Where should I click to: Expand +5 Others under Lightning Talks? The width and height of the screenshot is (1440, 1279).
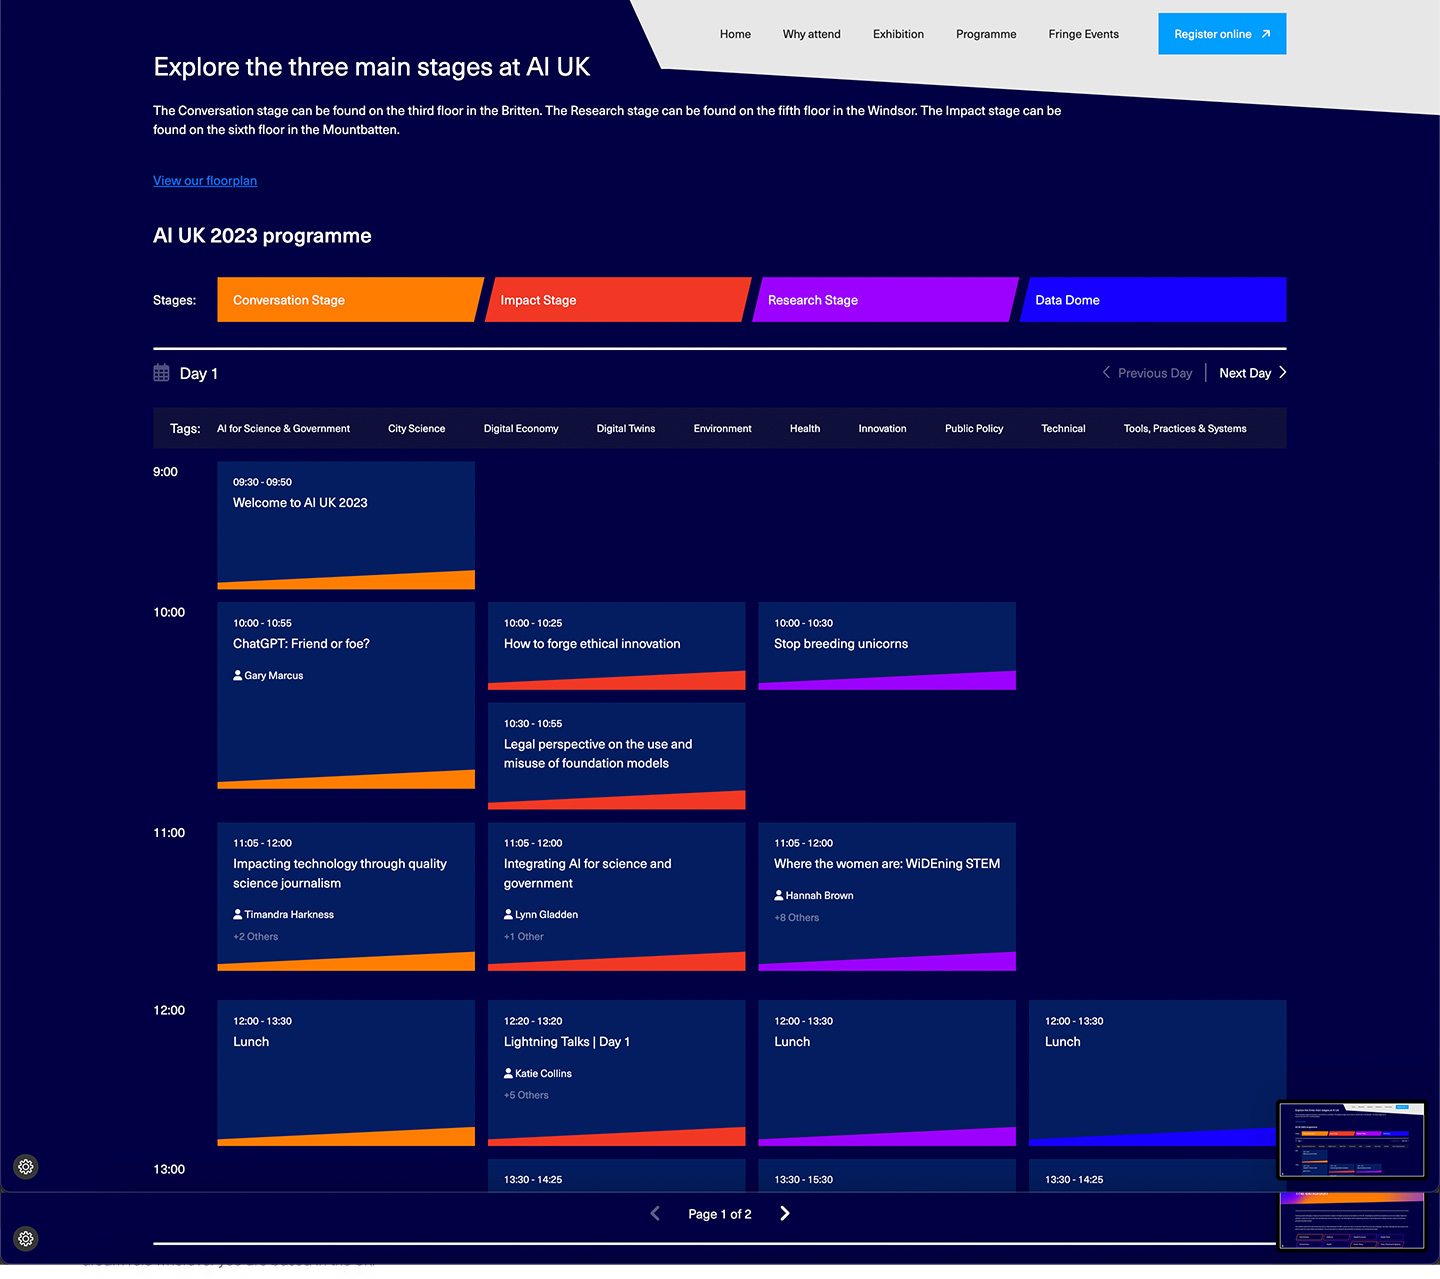[526, 1096]
